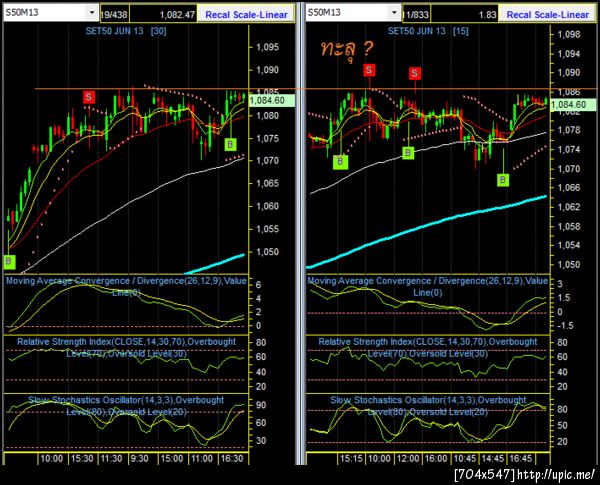Click the 9:30 time label on the left chart
Screen dimensions: 600x485
point(139,458)
